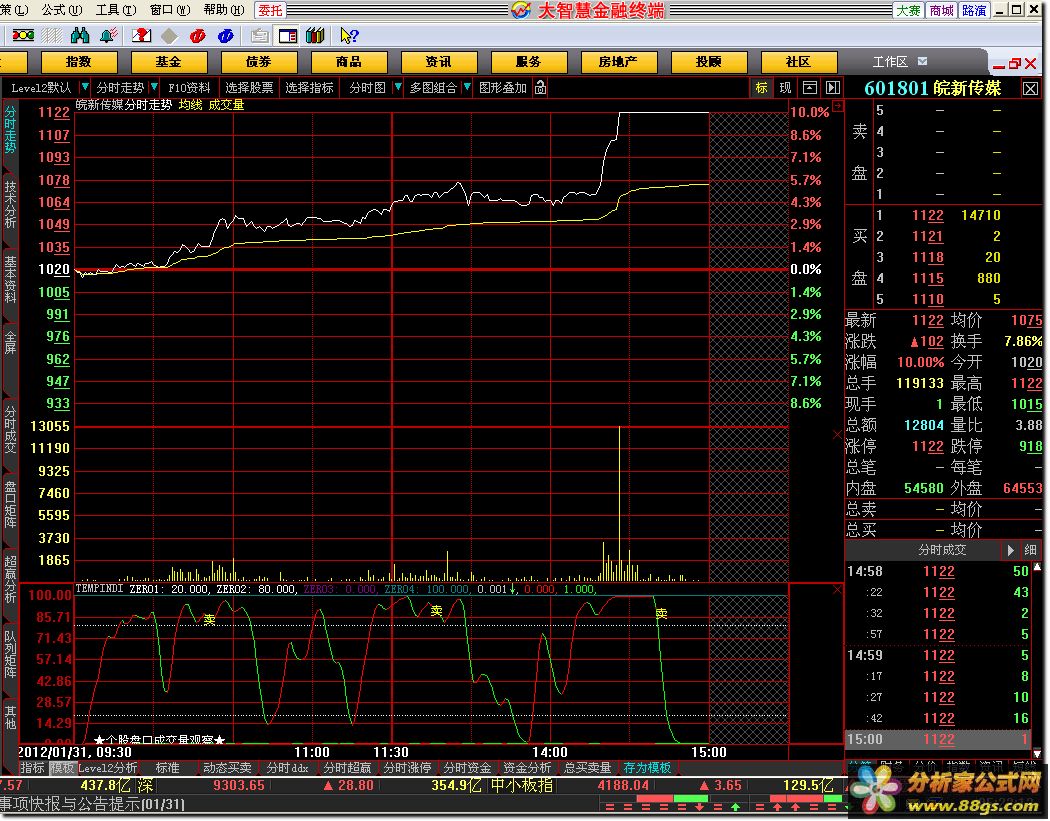Click the red question mark chart icon
This screenshot has width=1050, height=821.
(x=141, y=35)
